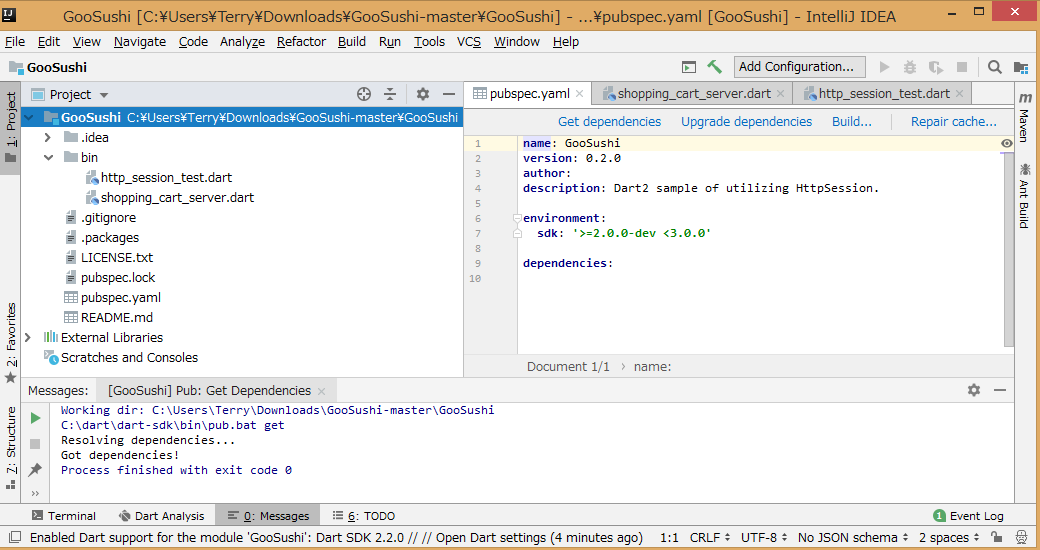This screenshot has width=1040, height=550.
Task: Switch to the http_session_test.dart tab
Action: tap(884, 94)
